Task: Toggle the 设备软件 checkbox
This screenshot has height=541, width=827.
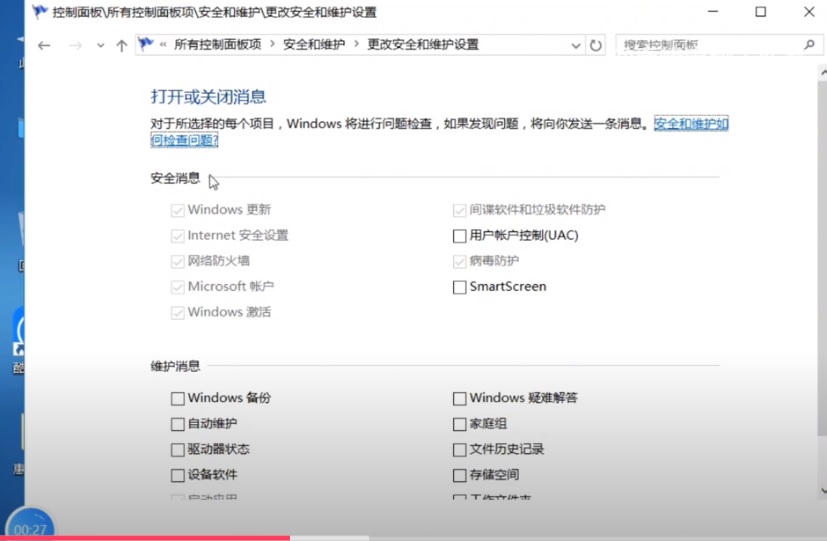Action: 178,475
